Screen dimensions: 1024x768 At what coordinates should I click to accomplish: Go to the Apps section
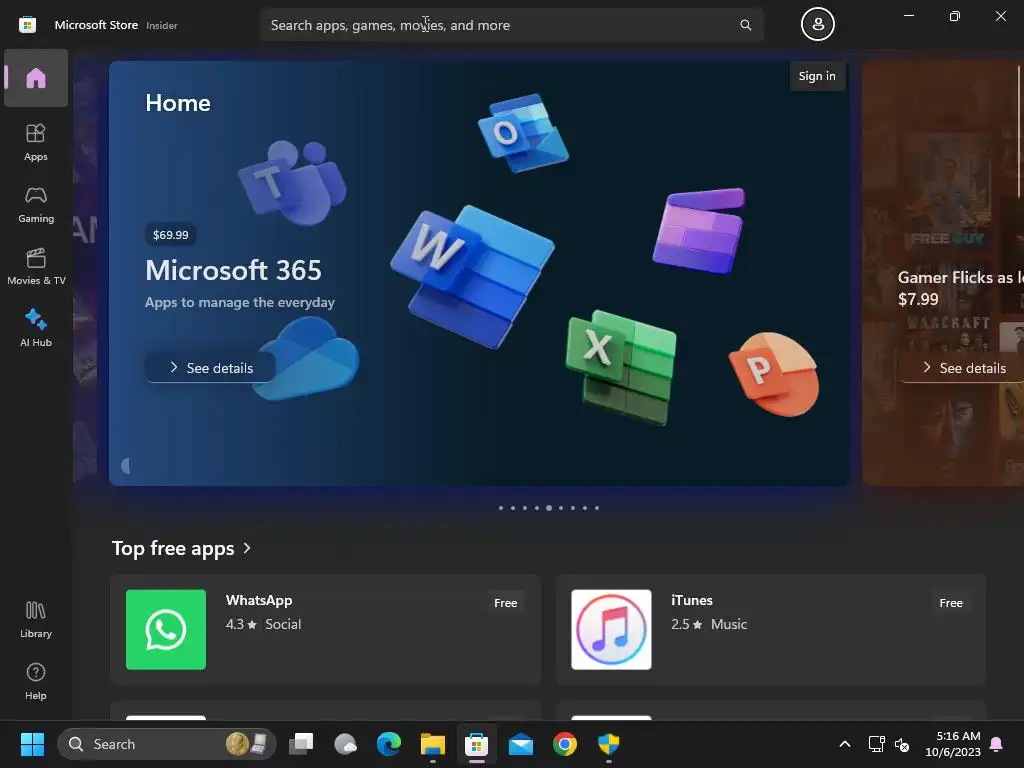[x=36, y=142]
